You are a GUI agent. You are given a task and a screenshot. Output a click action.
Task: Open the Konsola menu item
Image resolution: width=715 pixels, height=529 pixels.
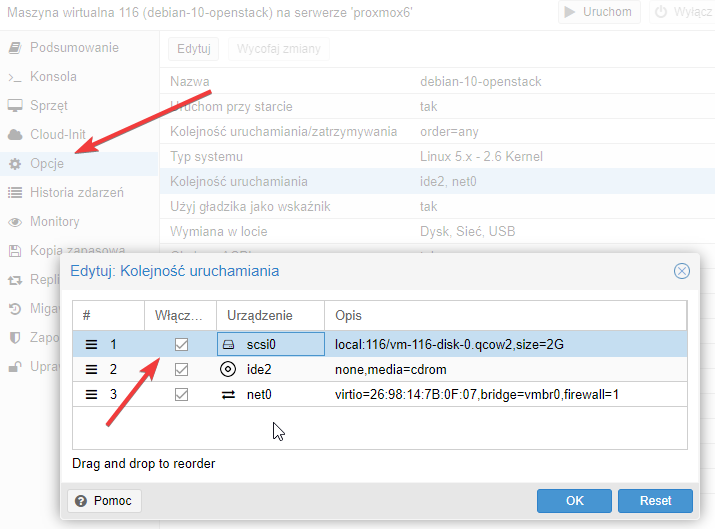click(x=53, y=77)
